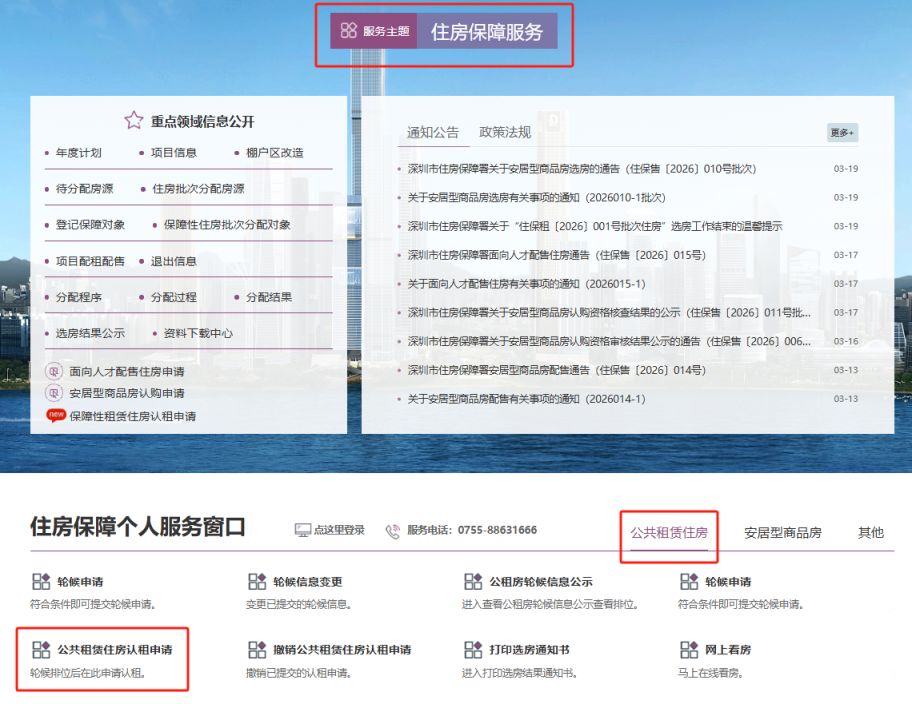Switch to the 政策法规 tab
The height and width of the screenshot is (704, 912).
pos(507,130)
